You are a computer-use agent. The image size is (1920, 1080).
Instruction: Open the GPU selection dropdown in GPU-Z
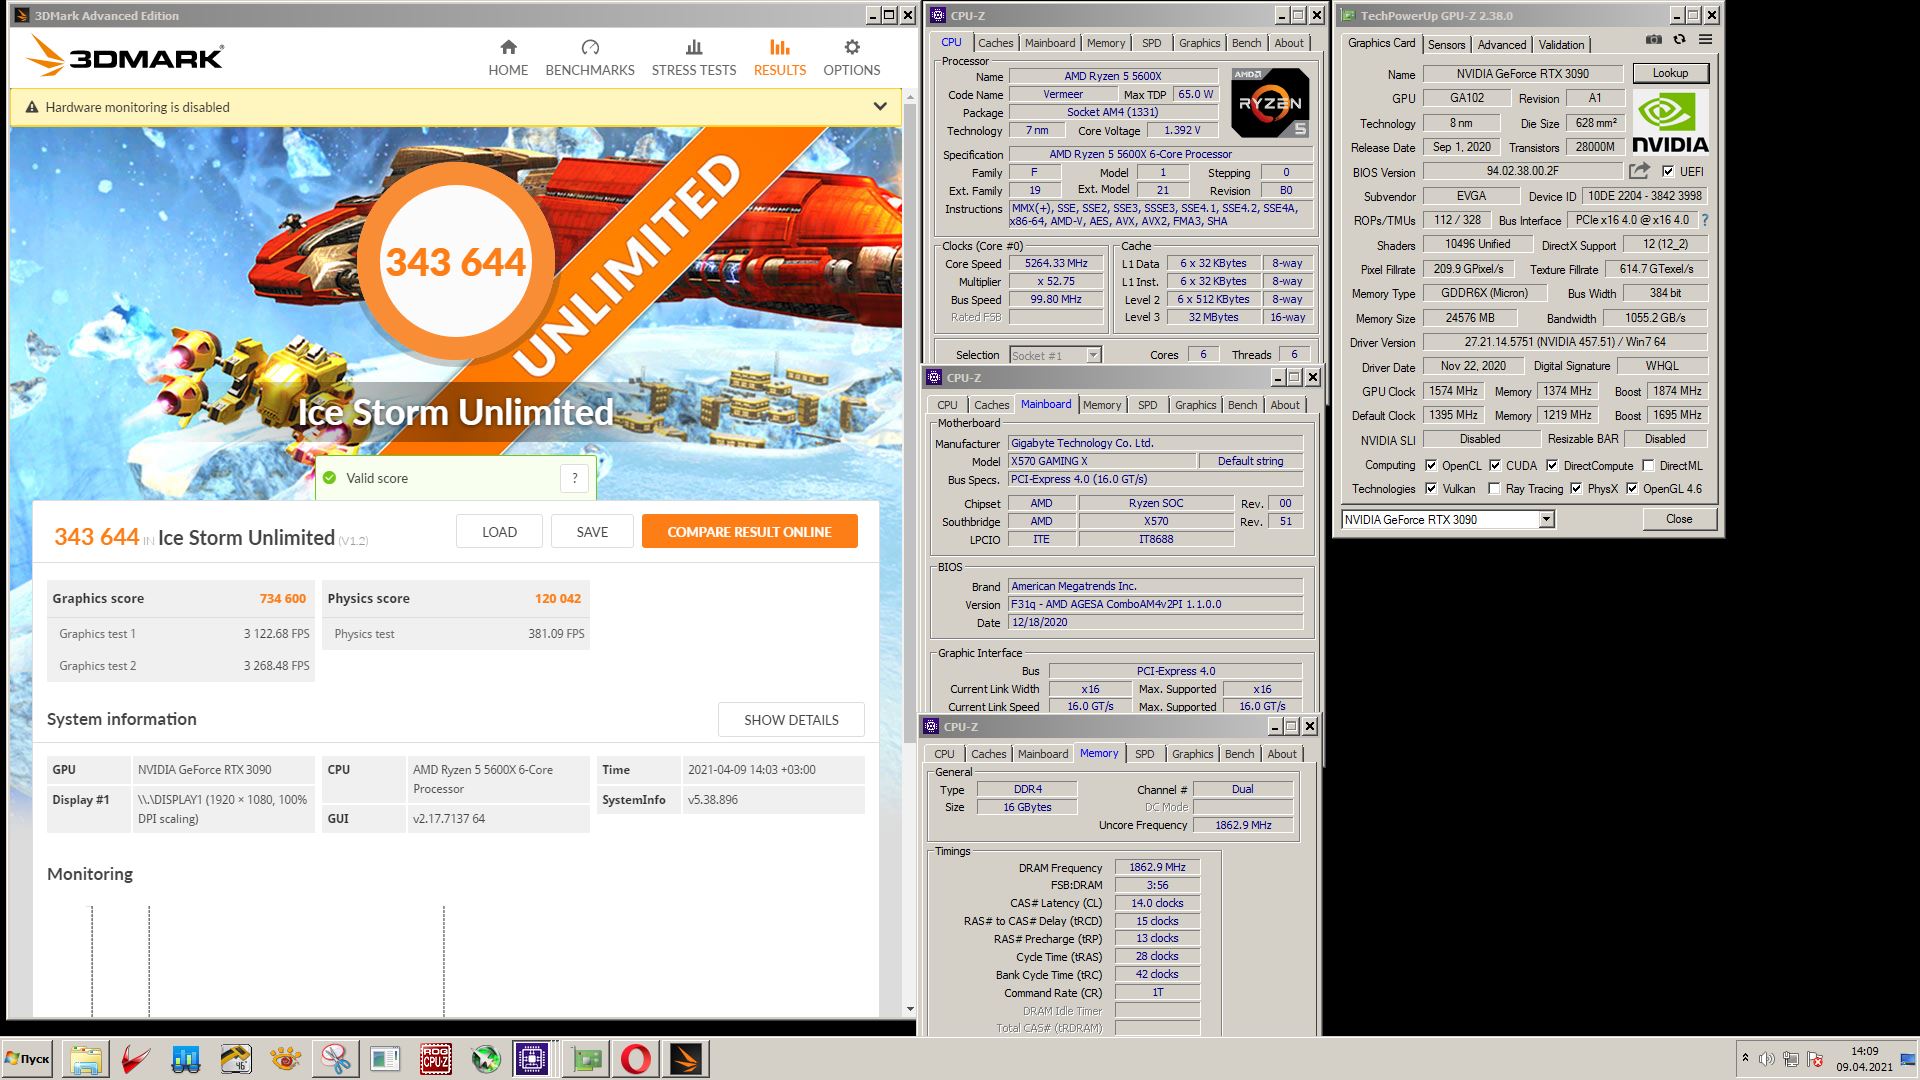click(1546, 519)
